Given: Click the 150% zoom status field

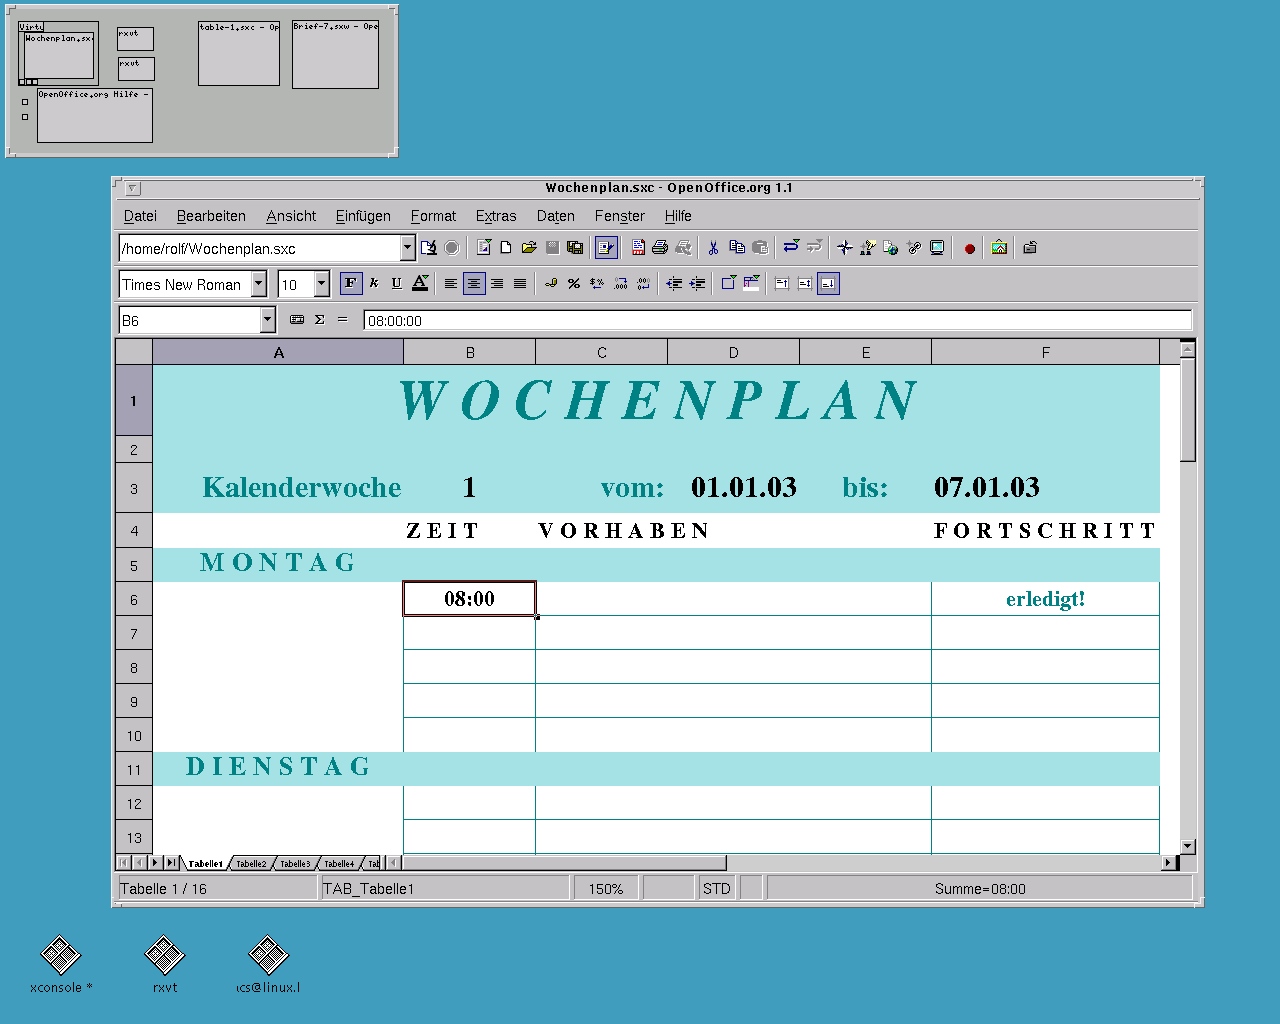Looking at the screenshot, I should [605, 888].
